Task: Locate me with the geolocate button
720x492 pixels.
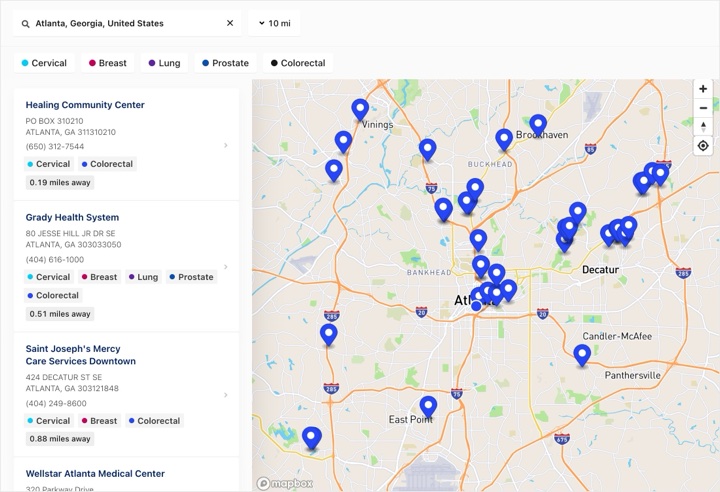Action: pyautogui.click(x=703, y=146)
